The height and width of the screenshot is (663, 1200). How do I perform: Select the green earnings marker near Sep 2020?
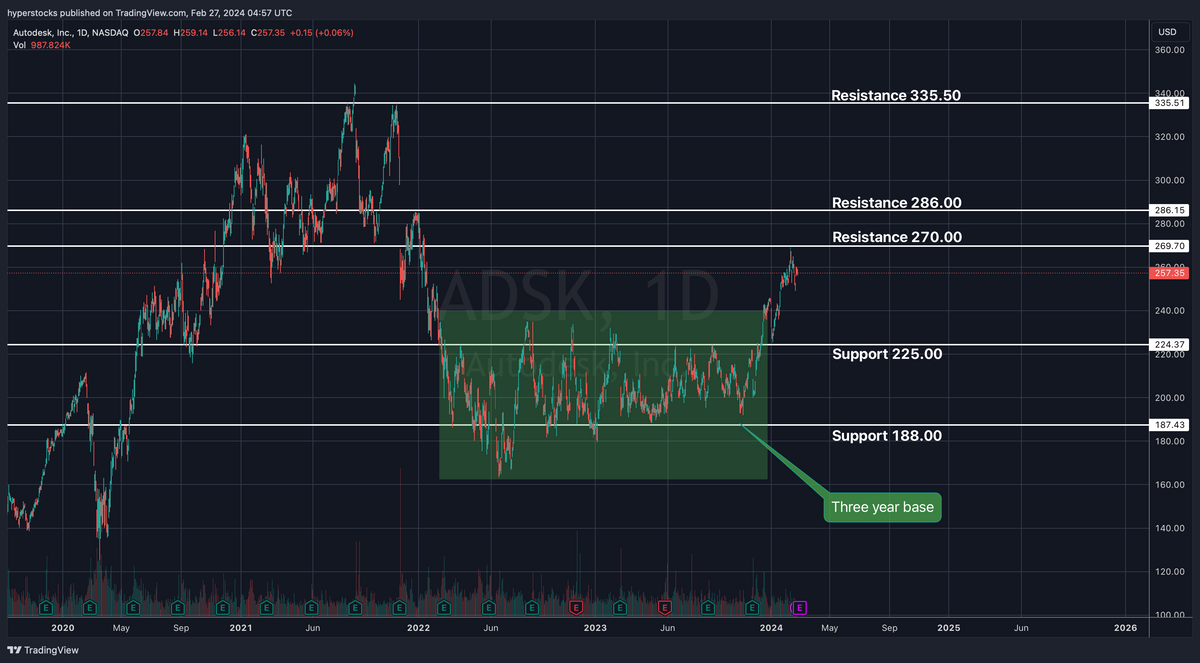pos(177,607)
